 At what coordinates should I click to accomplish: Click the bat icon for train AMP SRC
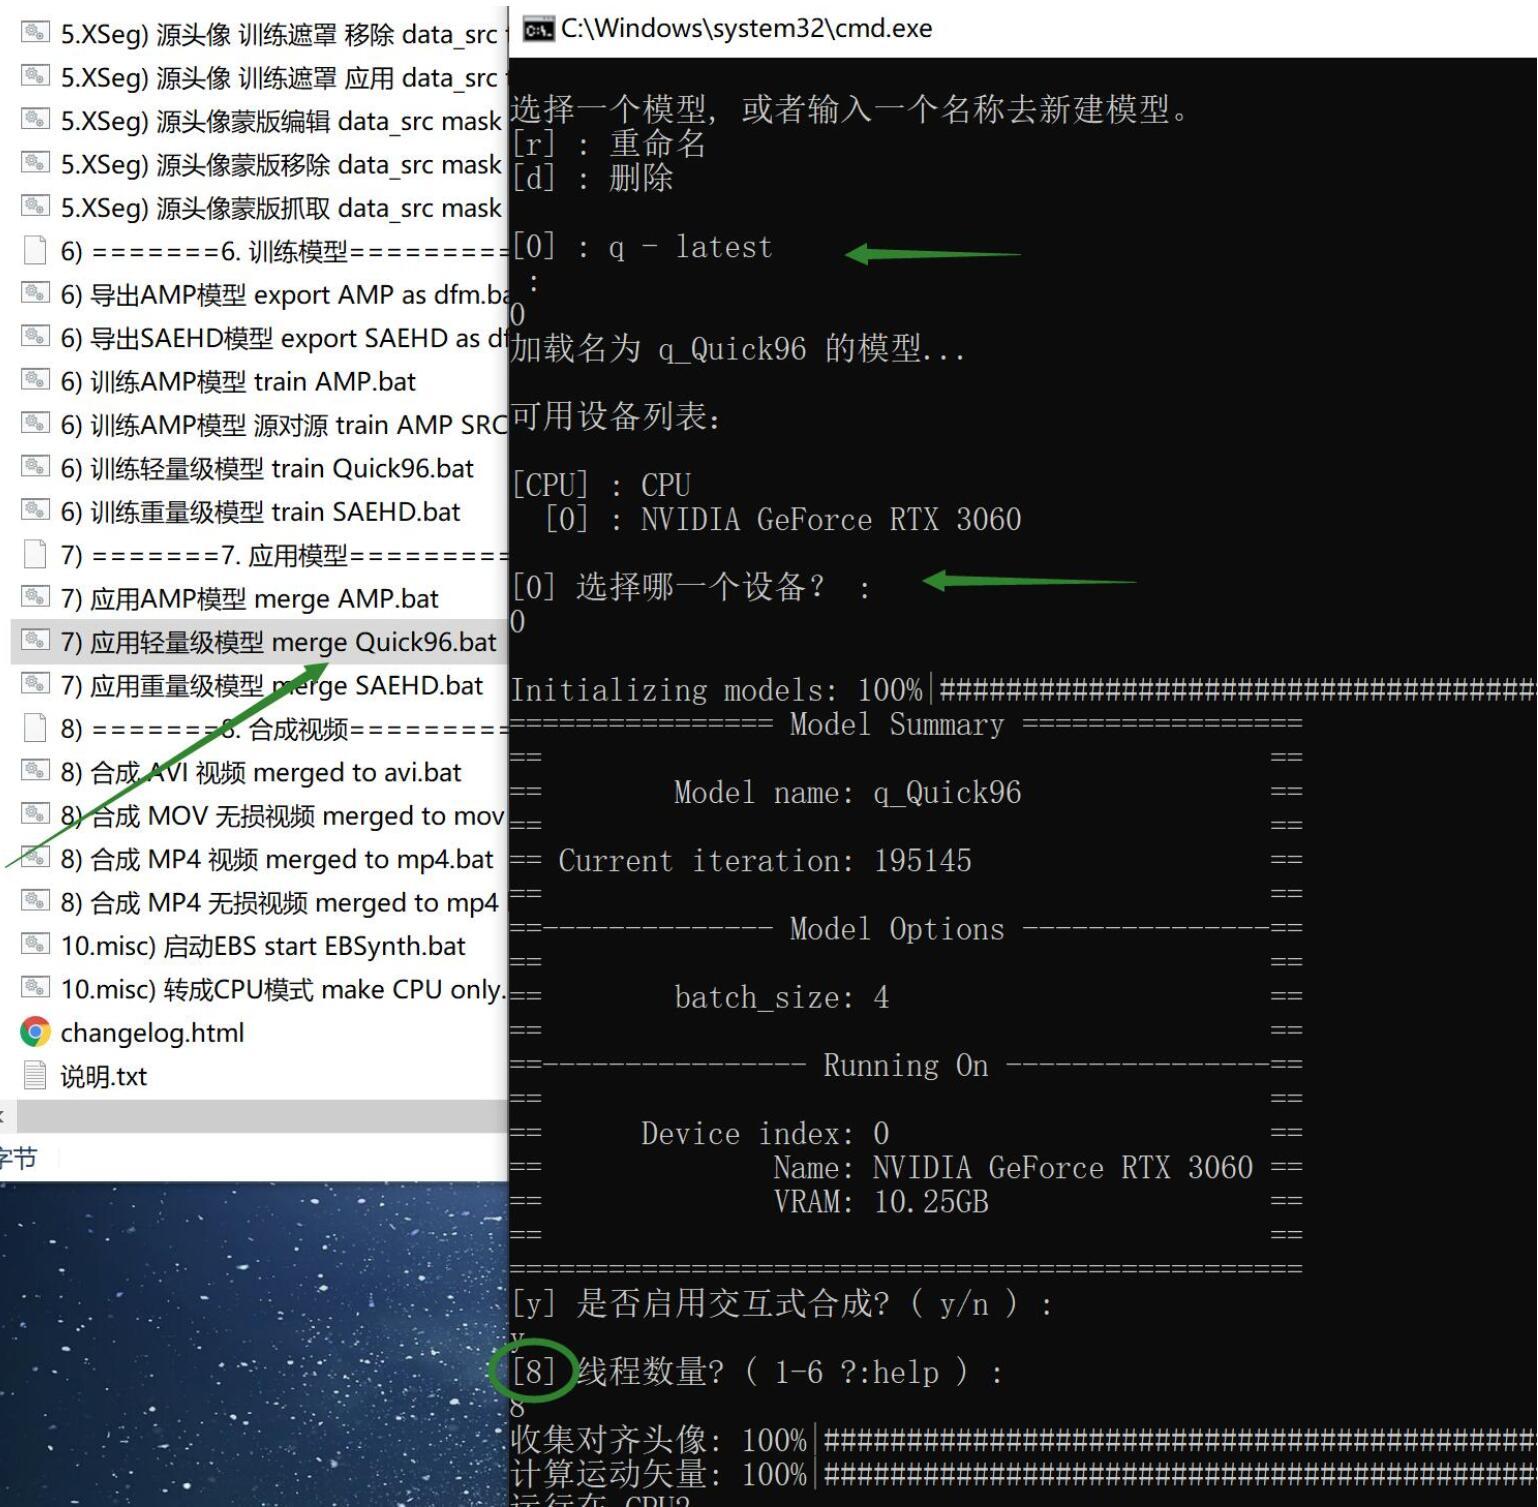(35, 423)
